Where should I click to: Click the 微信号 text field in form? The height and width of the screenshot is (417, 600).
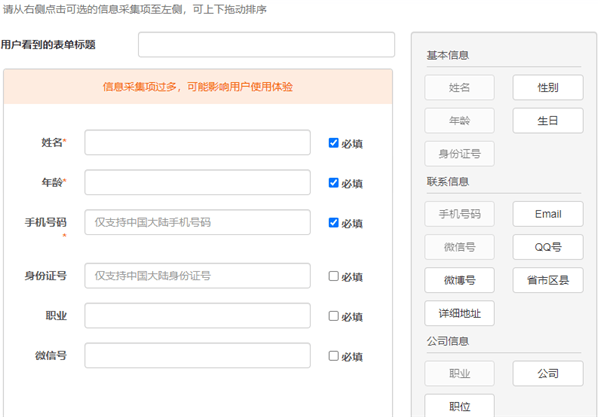click(197, 355)
